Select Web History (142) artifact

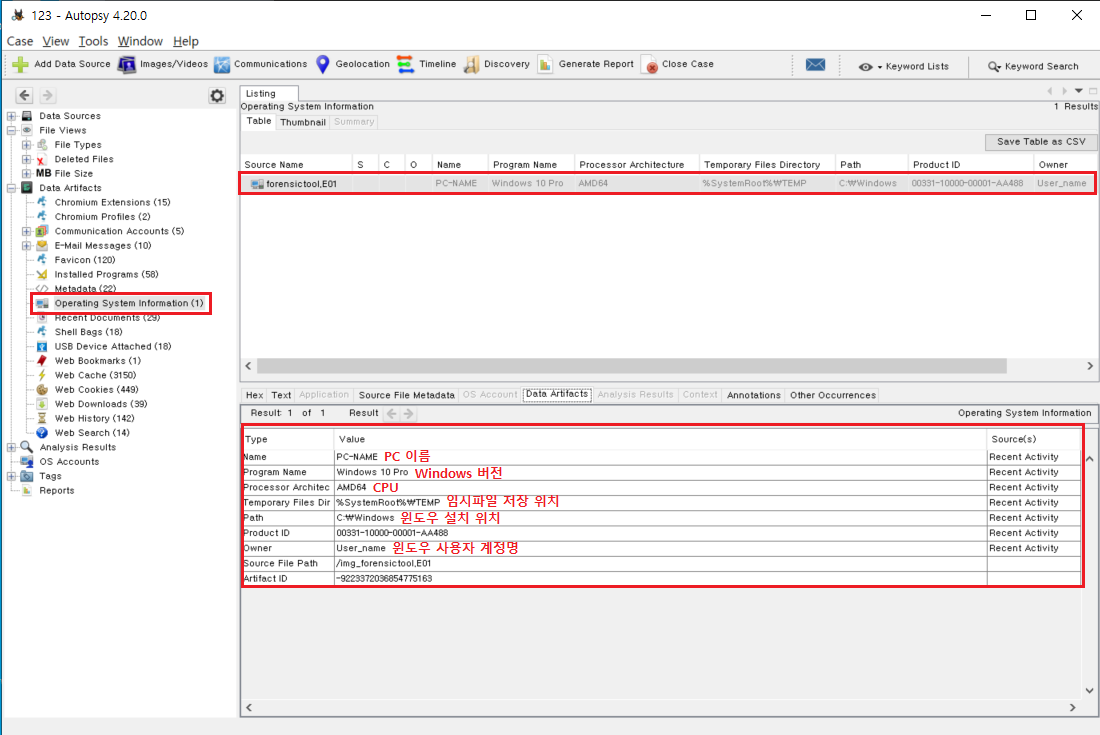coord(94,418)
